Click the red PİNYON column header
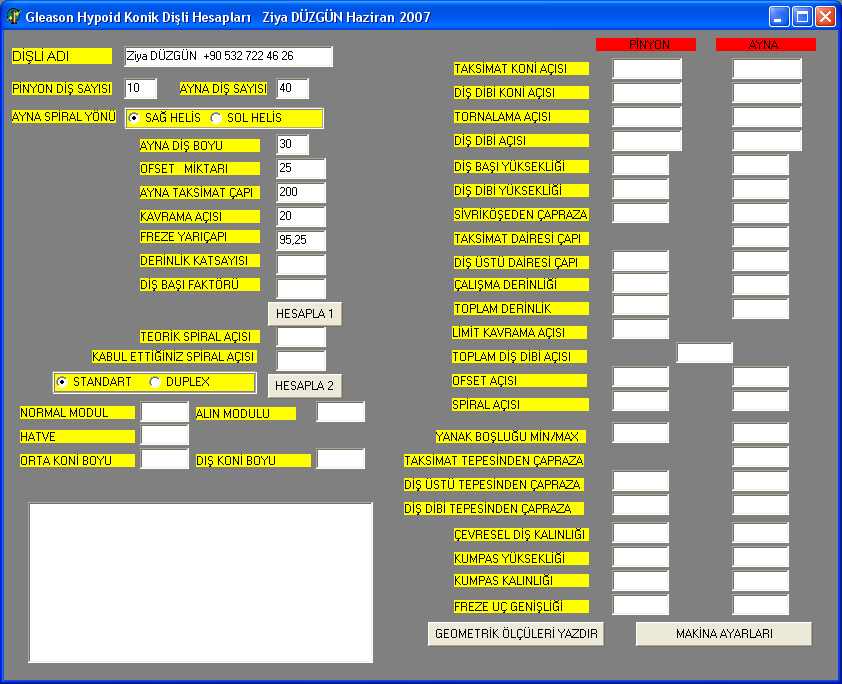This screenshot has height=684, width=842. [x=645, y=45]
